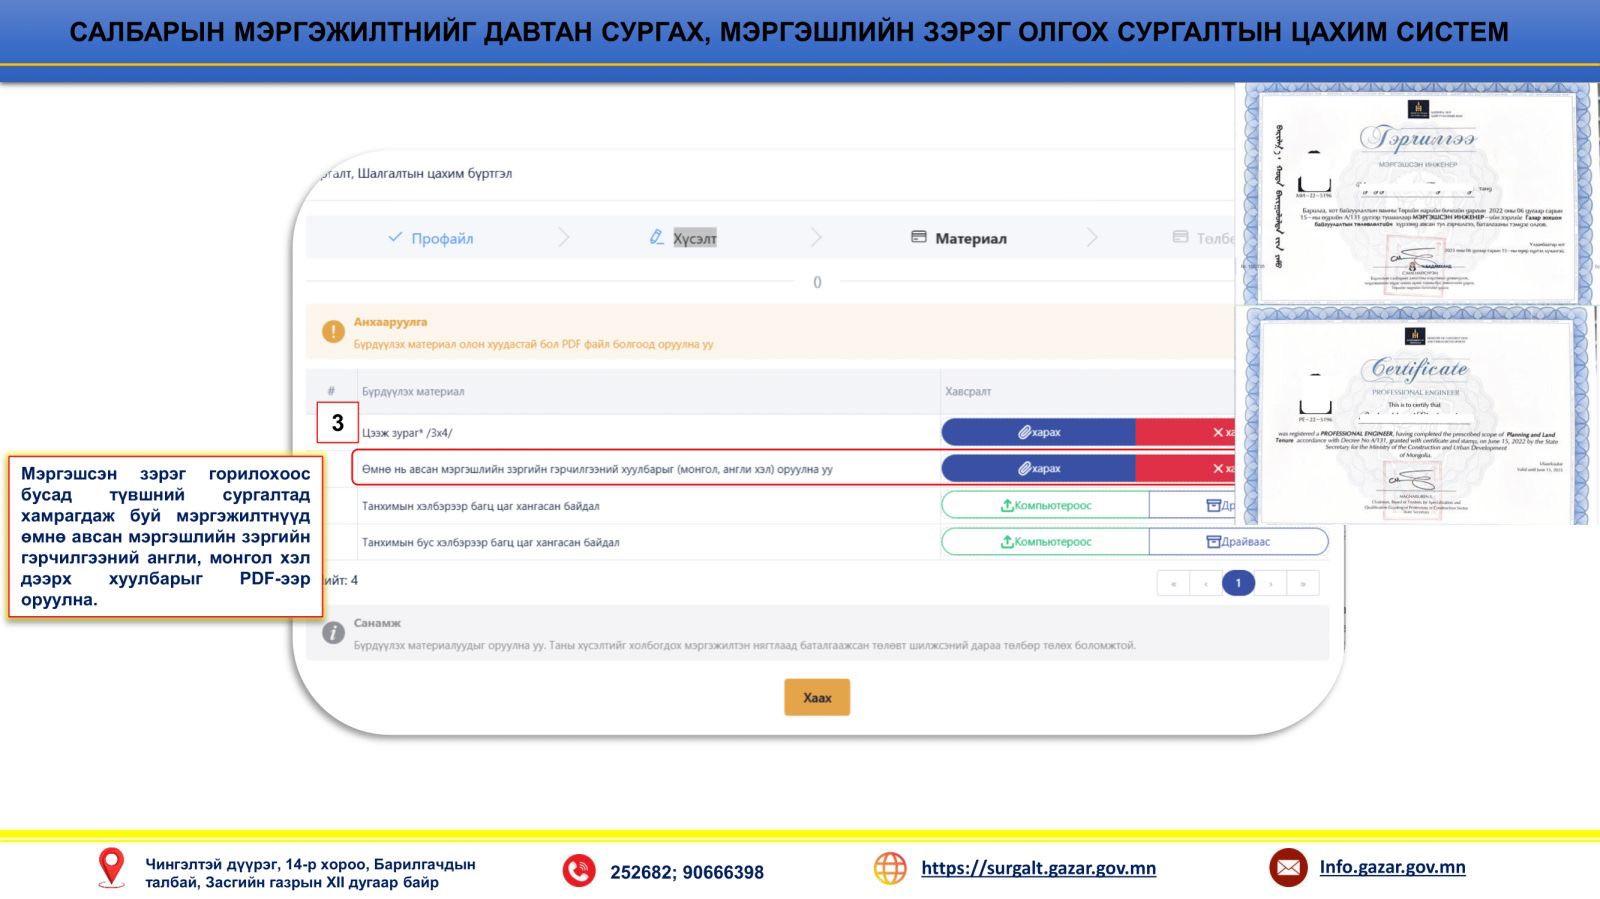Click the red envelope email icon

(x=1288, y=867)
